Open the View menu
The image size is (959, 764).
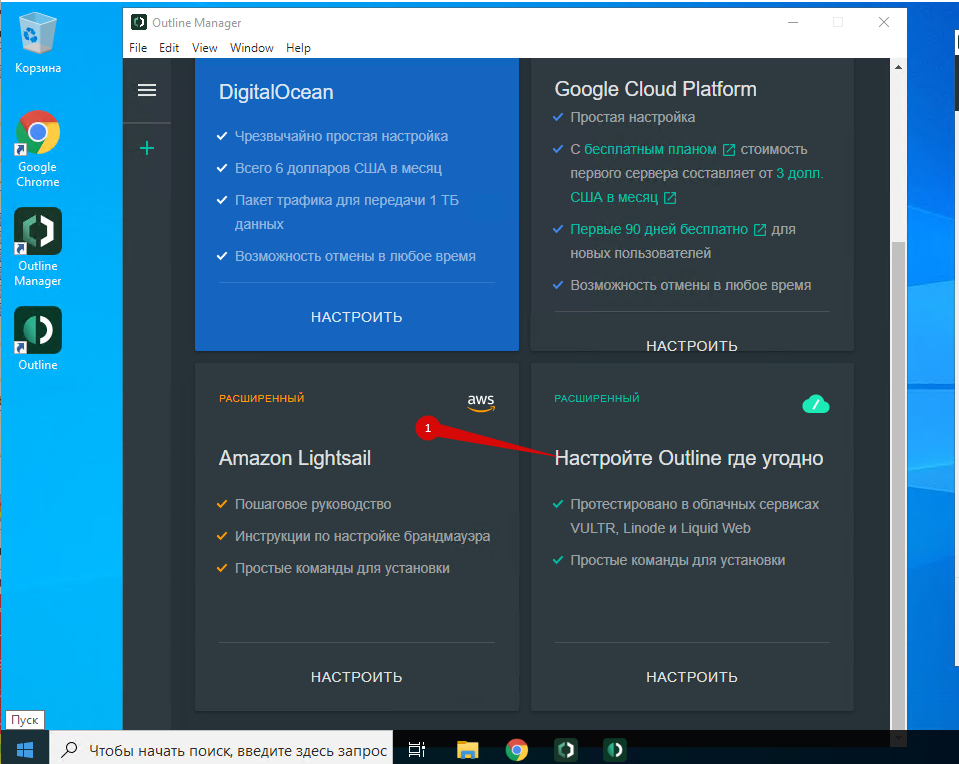204,48
